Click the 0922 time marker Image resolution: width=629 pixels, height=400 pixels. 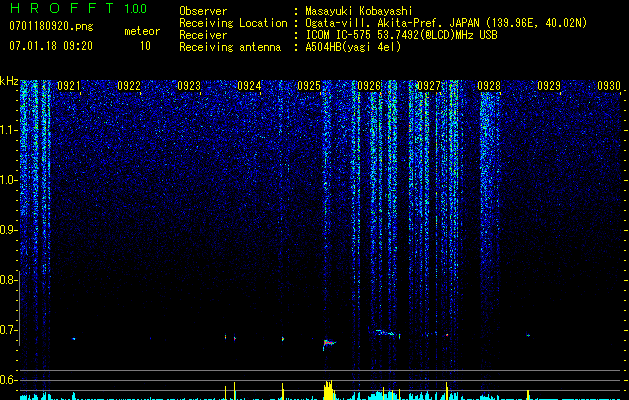tap(129, 85)
